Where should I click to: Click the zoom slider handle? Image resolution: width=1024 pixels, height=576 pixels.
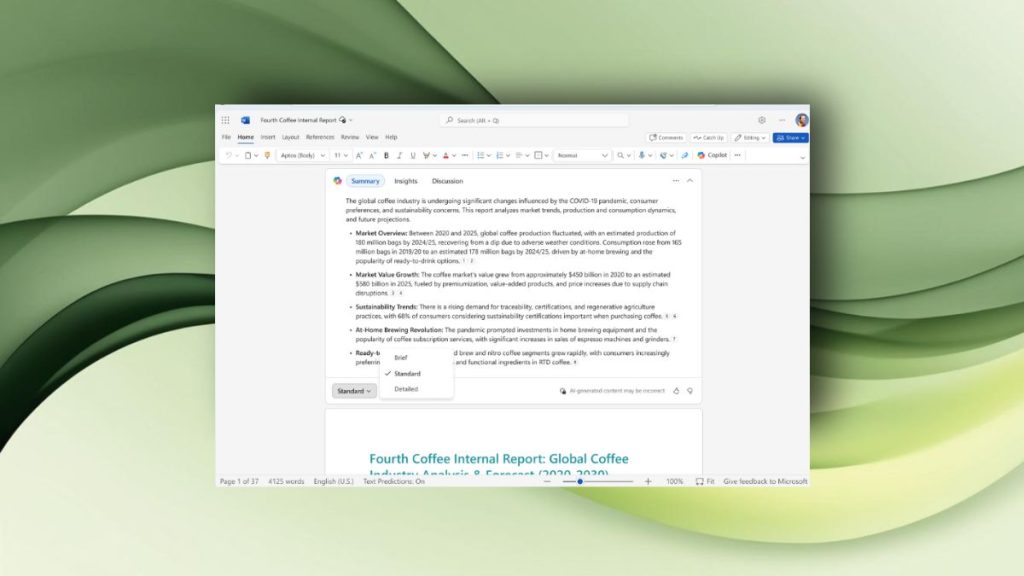pos(580,481)
